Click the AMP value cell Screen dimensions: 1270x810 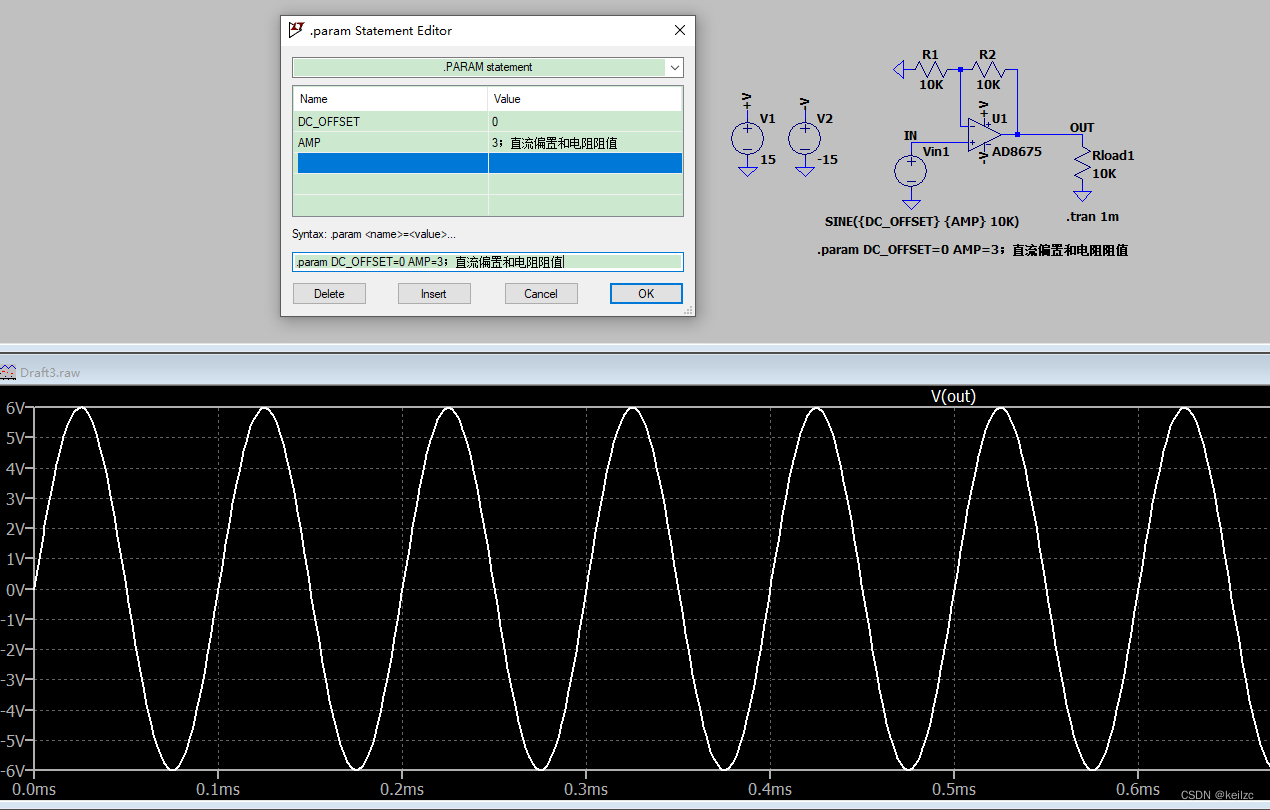pos(585,142)
